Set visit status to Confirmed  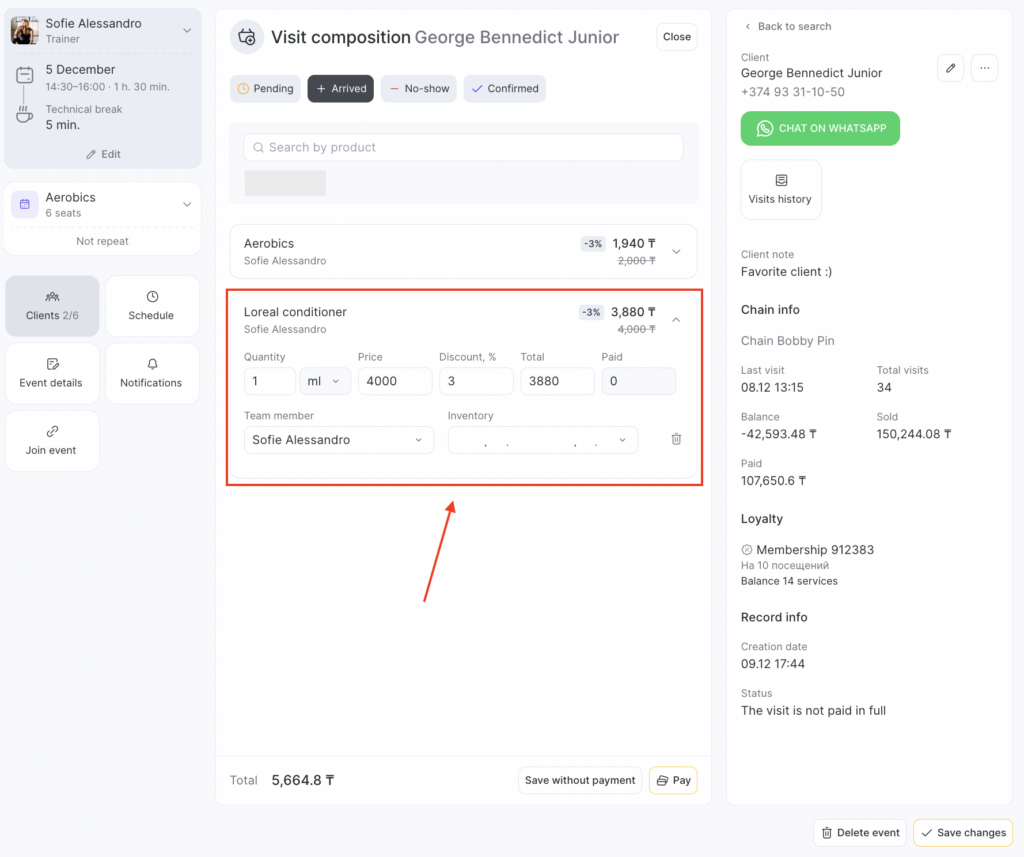coord(504,88)
